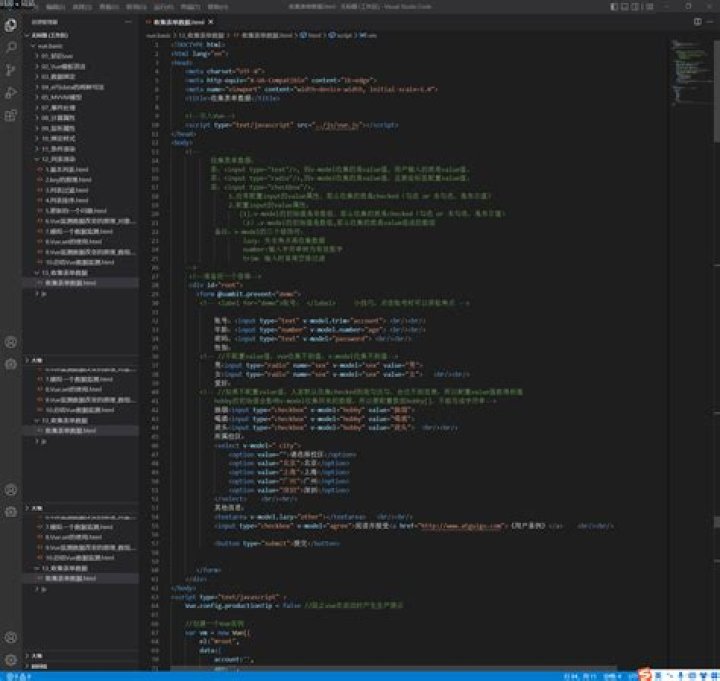Open the Edit menu (编辑)

pos(55,7)
